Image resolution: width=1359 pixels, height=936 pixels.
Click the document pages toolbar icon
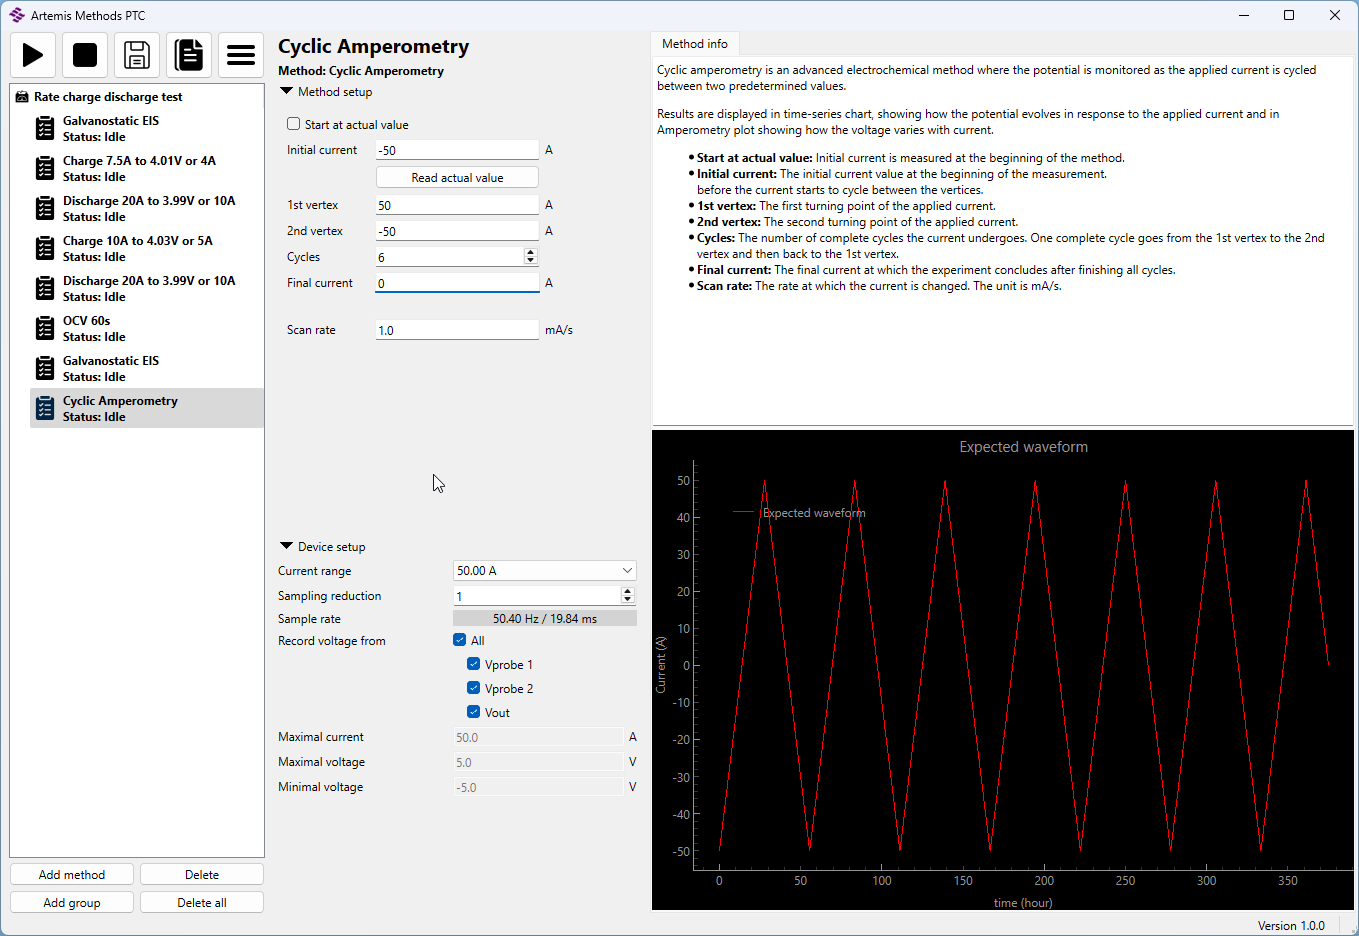(189, 55)
